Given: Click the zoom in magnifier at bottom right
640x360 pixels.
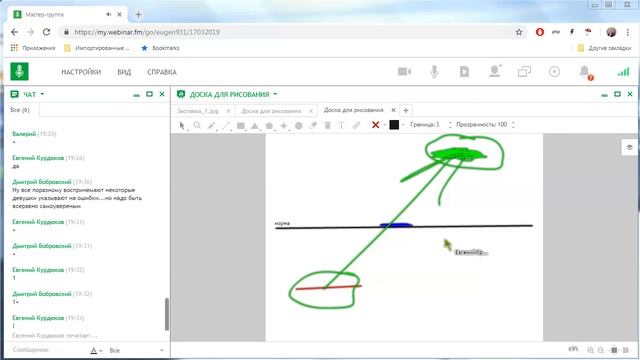Looking at the screenshot, I should 590,350.
